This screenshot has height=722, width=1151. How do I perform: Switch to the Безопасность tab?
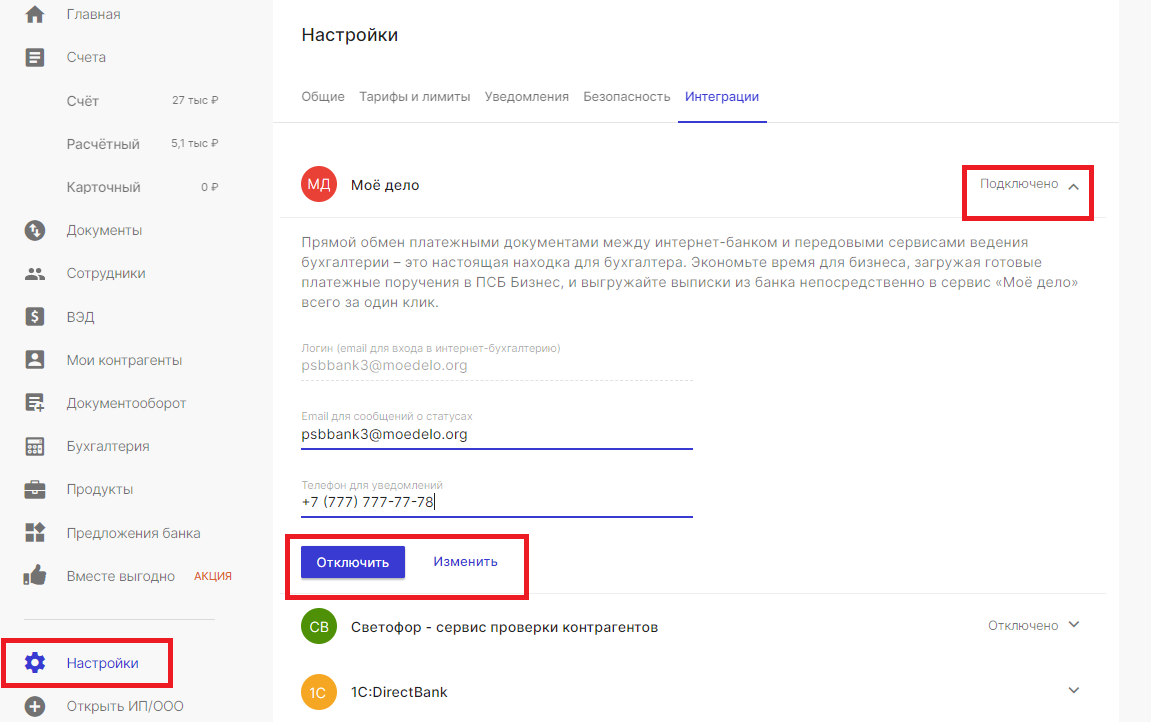tap(627, 97)
